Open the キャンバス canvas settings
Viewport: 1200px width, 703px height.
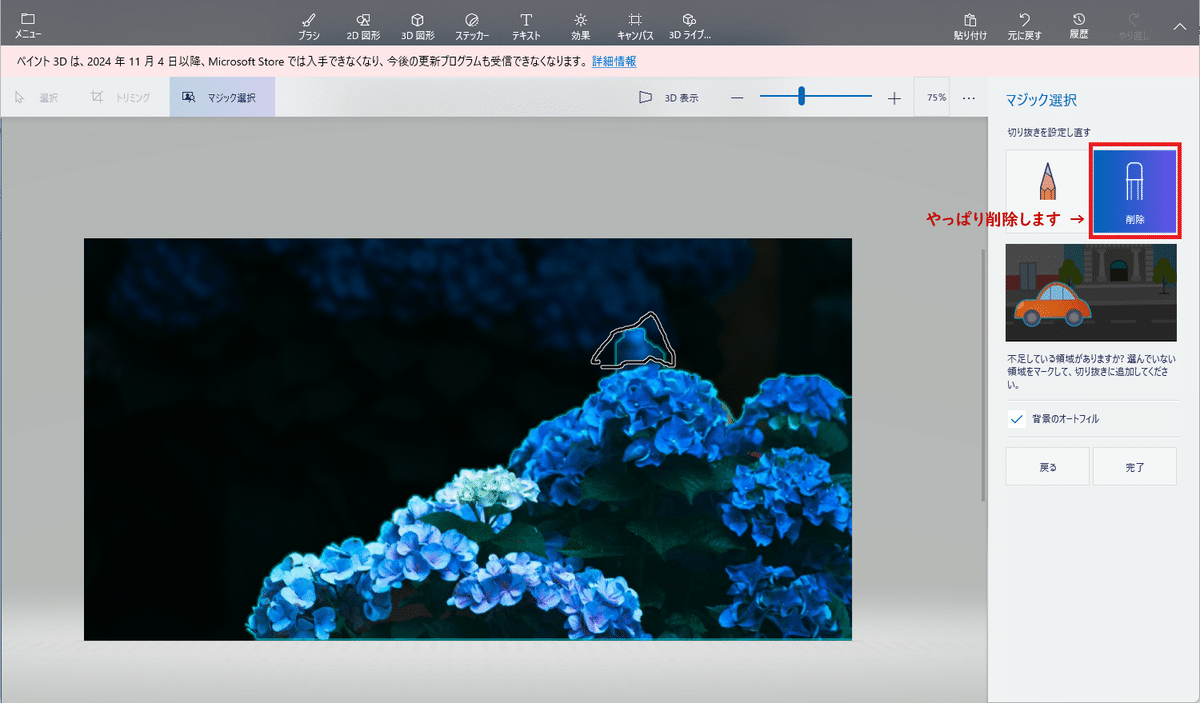pos(635,25)
